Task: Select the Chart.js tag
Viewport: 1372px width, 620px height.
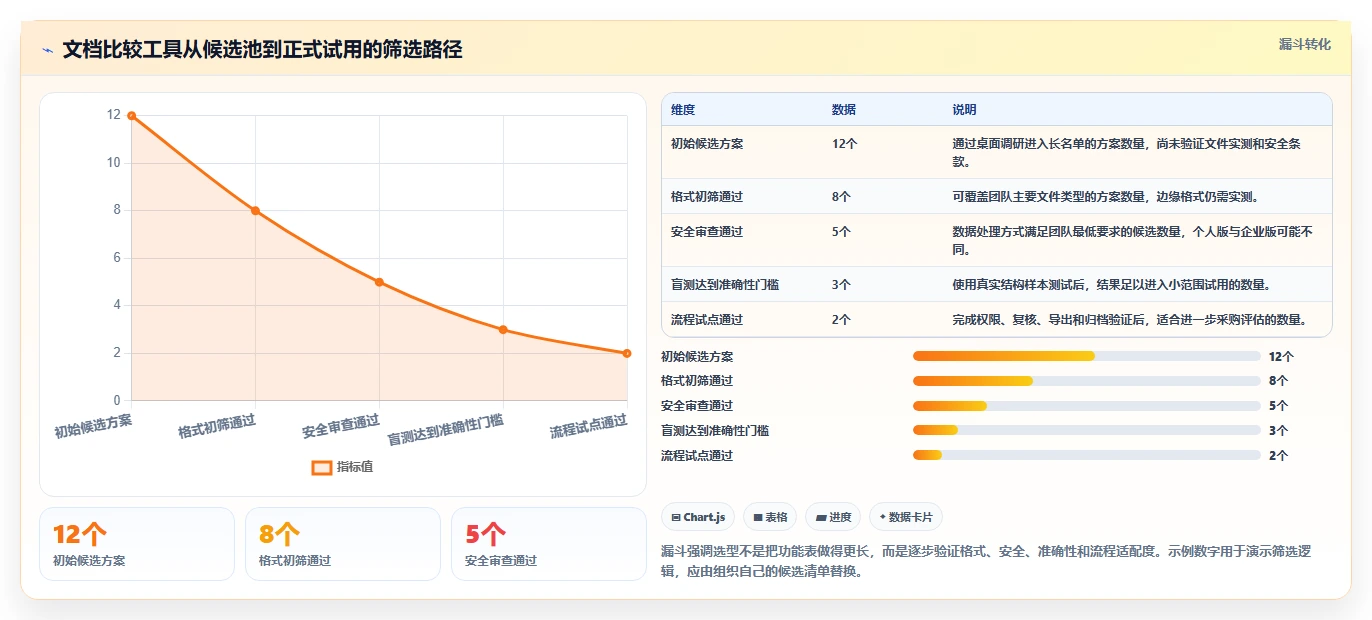Action: point(698,517)
